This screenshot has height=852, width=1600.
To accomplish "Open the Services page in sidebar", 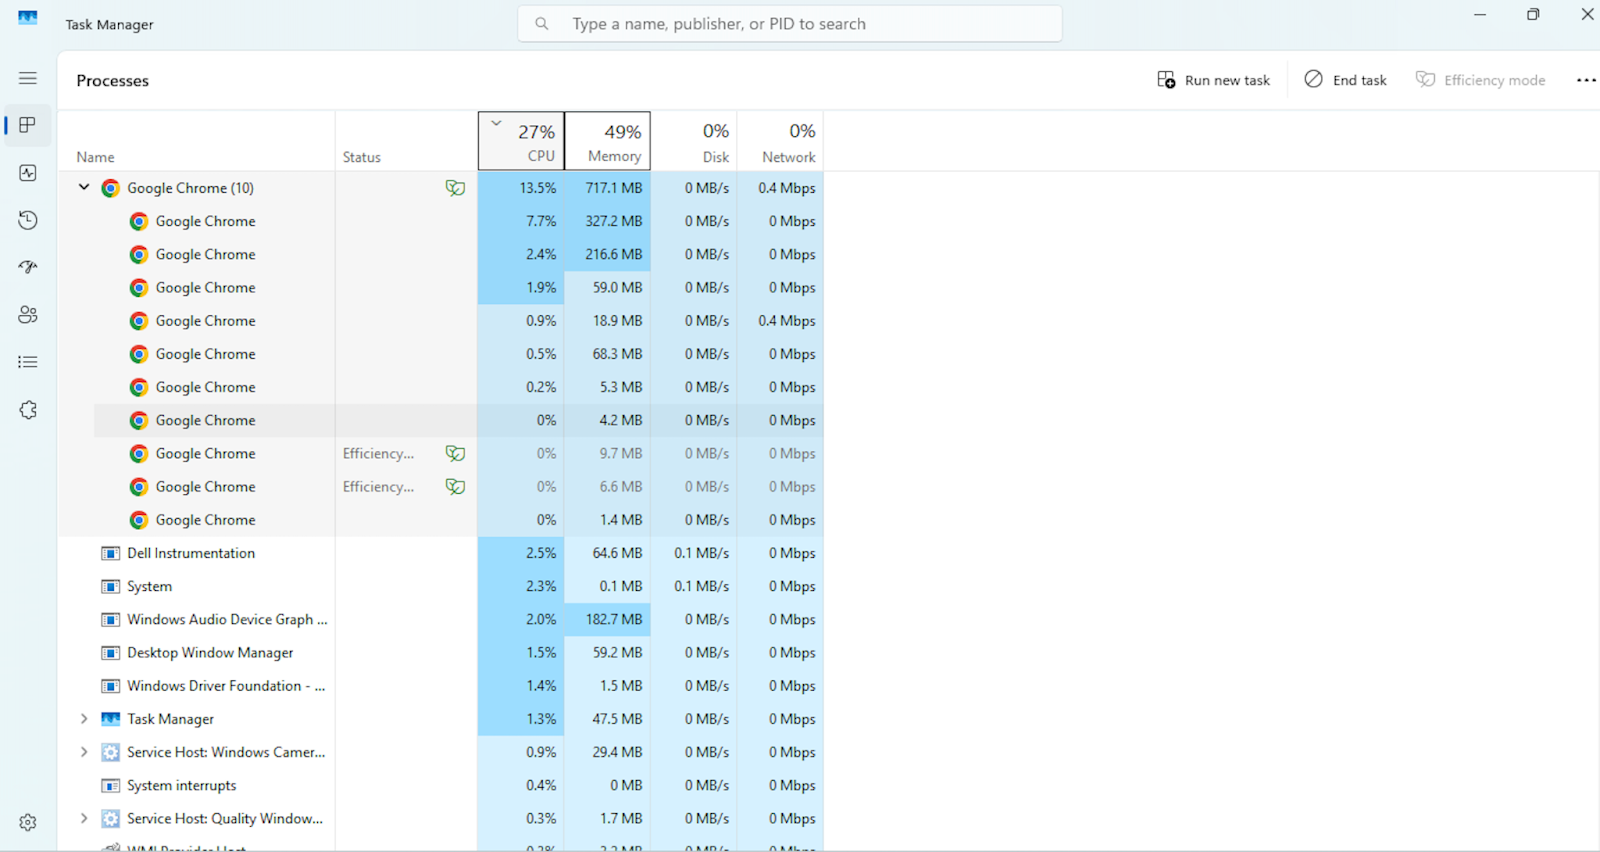I will (x=28, y=410).
